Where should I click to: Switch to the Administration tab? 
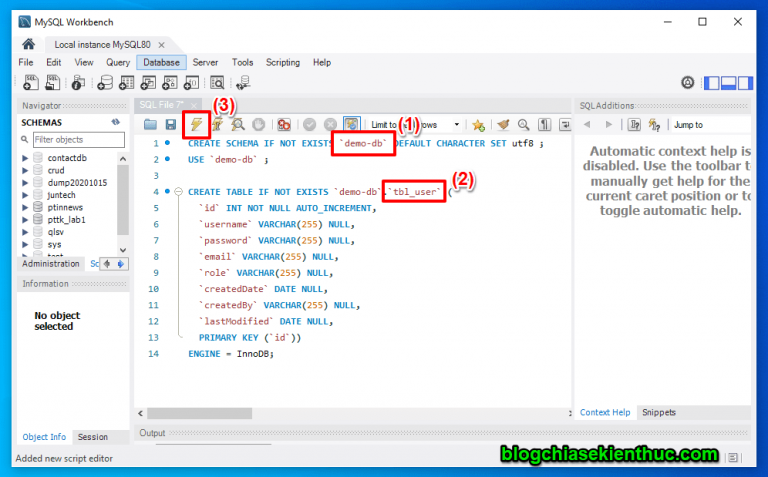click(x=50, y=263)
